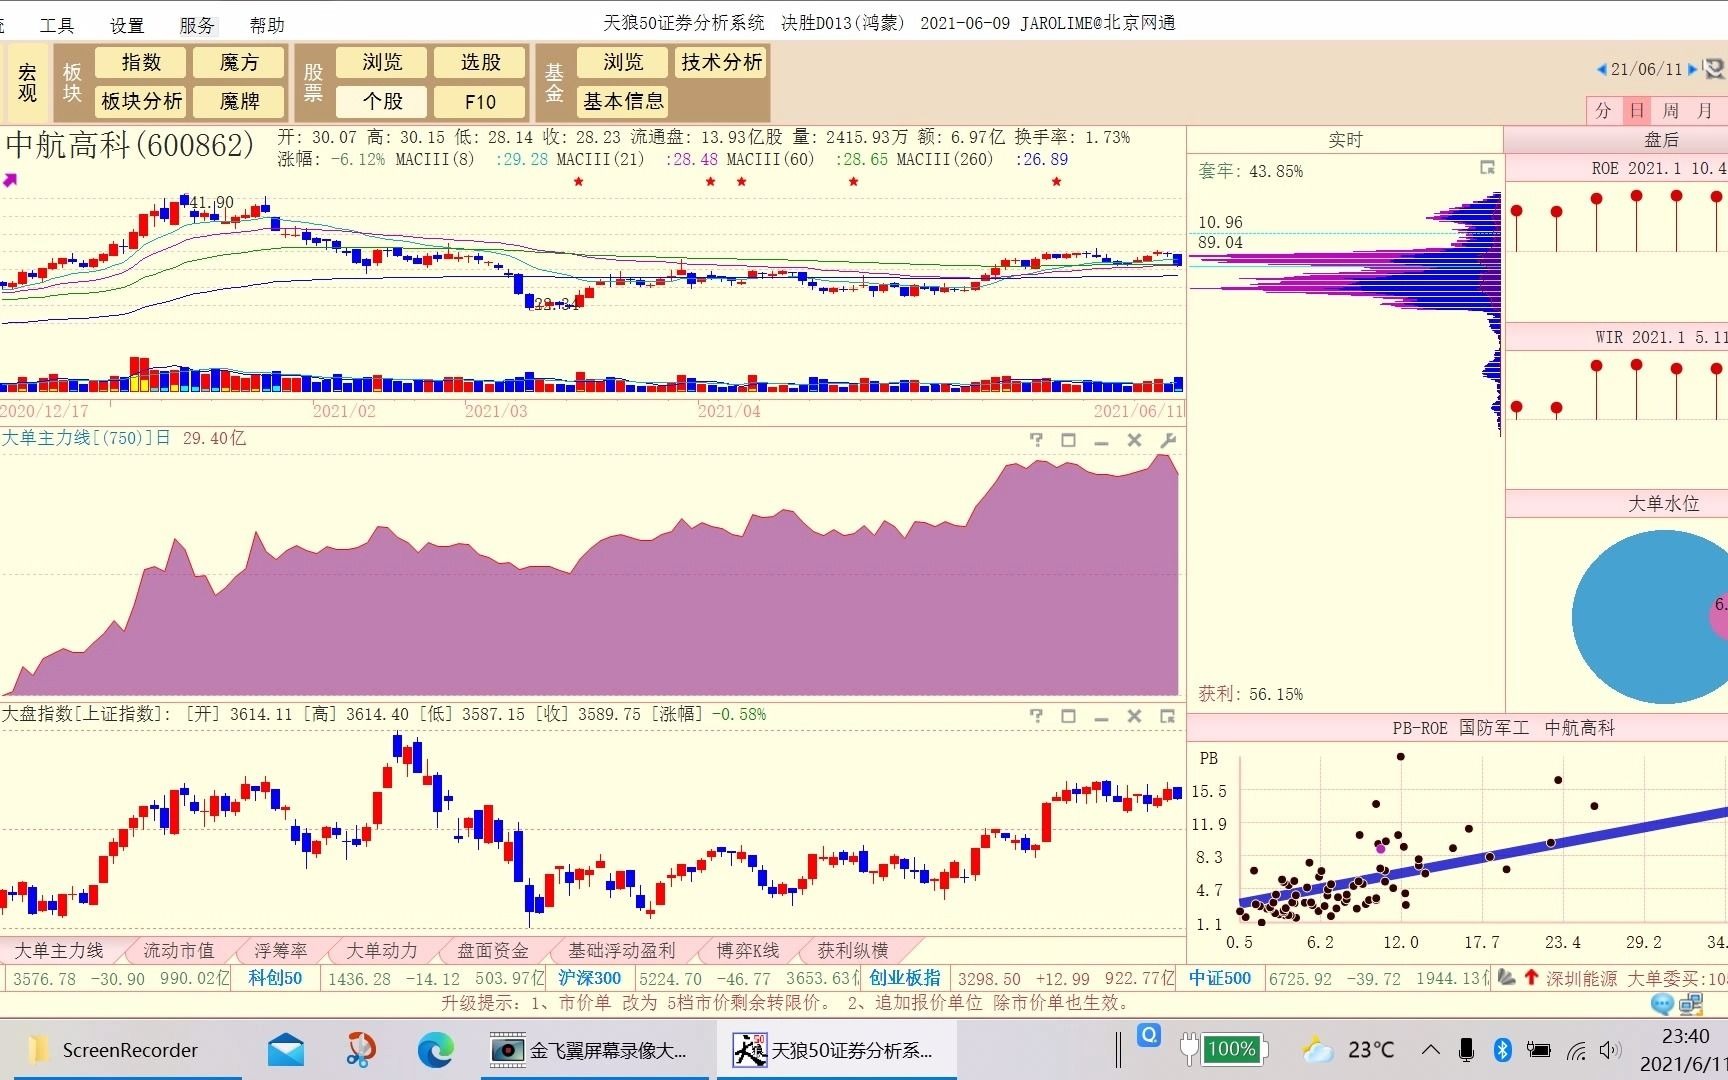Screen dimensions: 1728x1080
Task: Select the 实时 panel tab
Action: click(1345, 140)
